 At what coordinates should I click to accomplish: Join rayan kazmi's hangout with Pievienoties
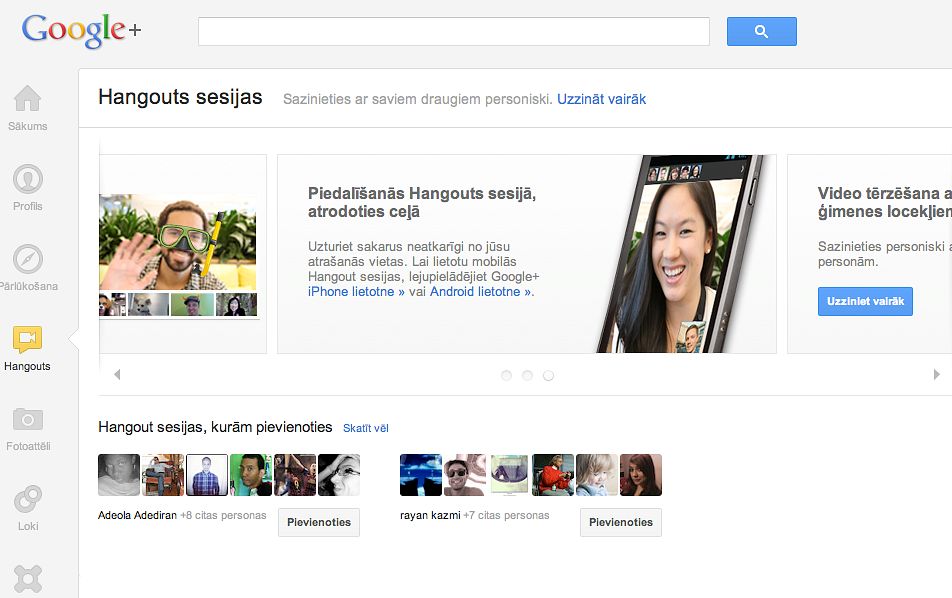(620, 522)
